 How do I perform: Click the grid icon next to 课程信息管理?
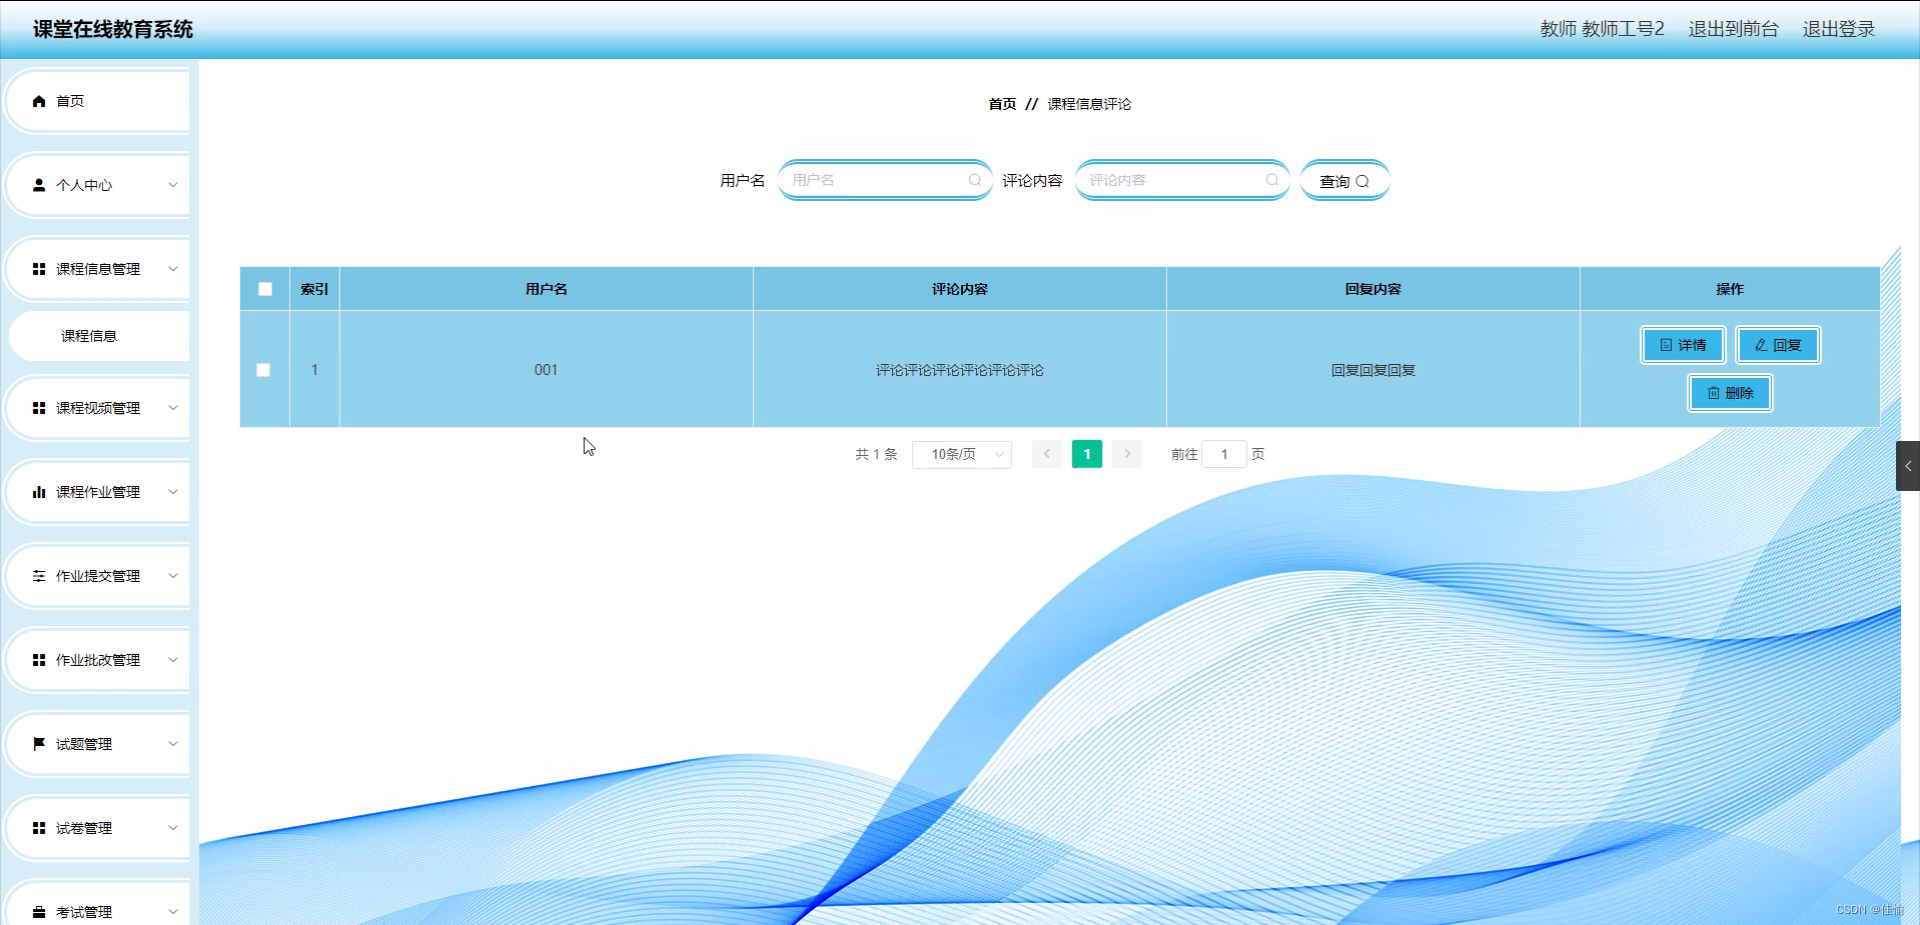click(38, 268)
